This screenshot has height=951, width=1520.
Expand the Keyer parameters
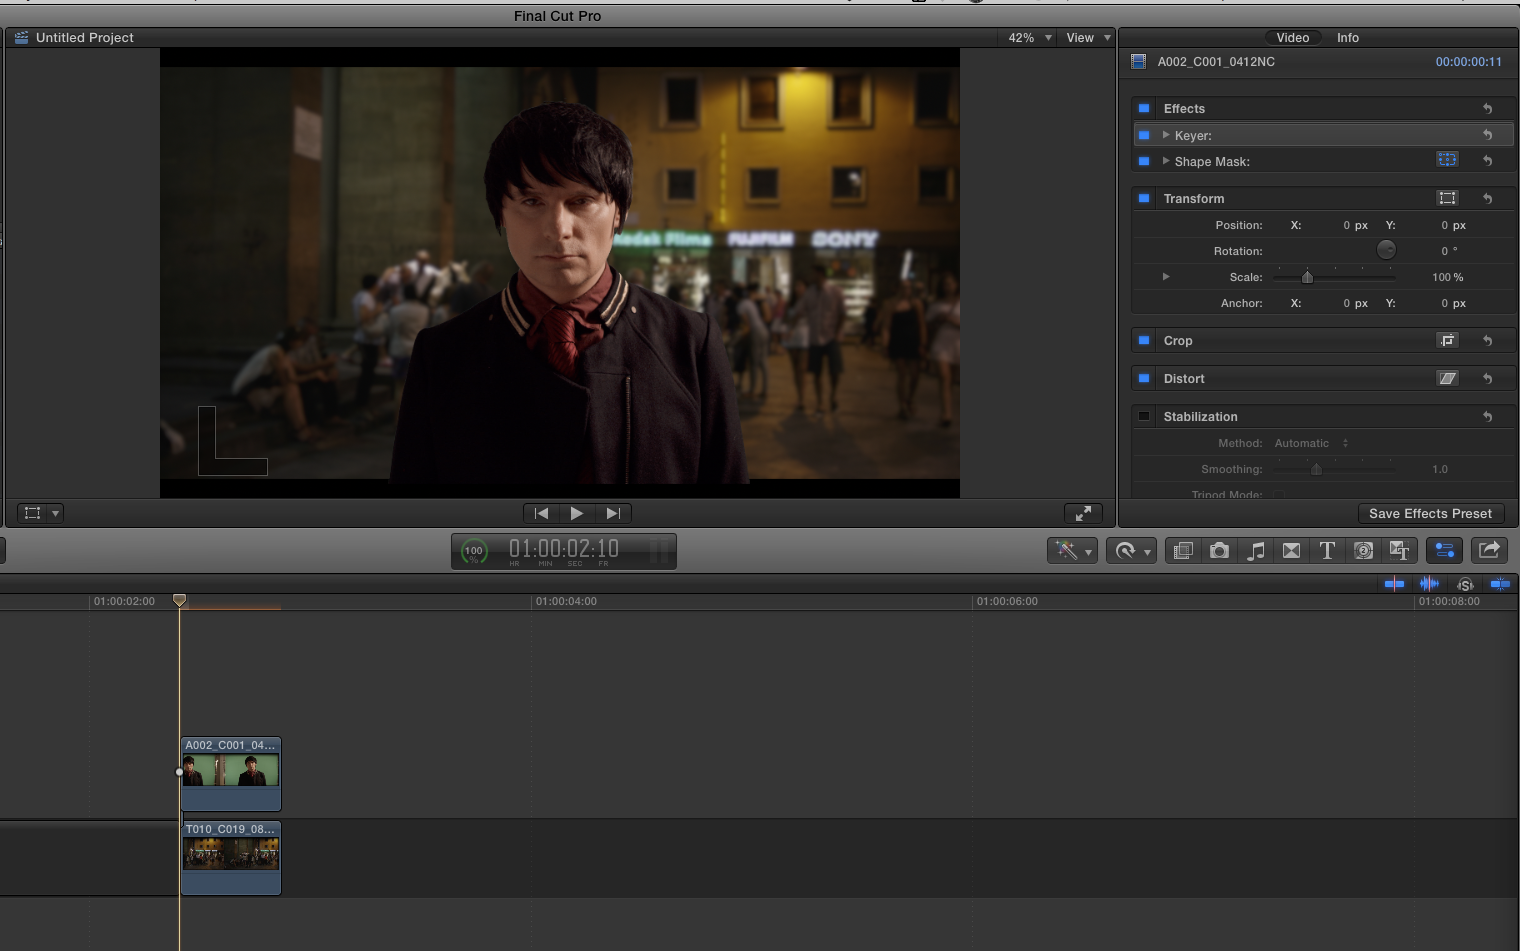[x=1166, y=135]
